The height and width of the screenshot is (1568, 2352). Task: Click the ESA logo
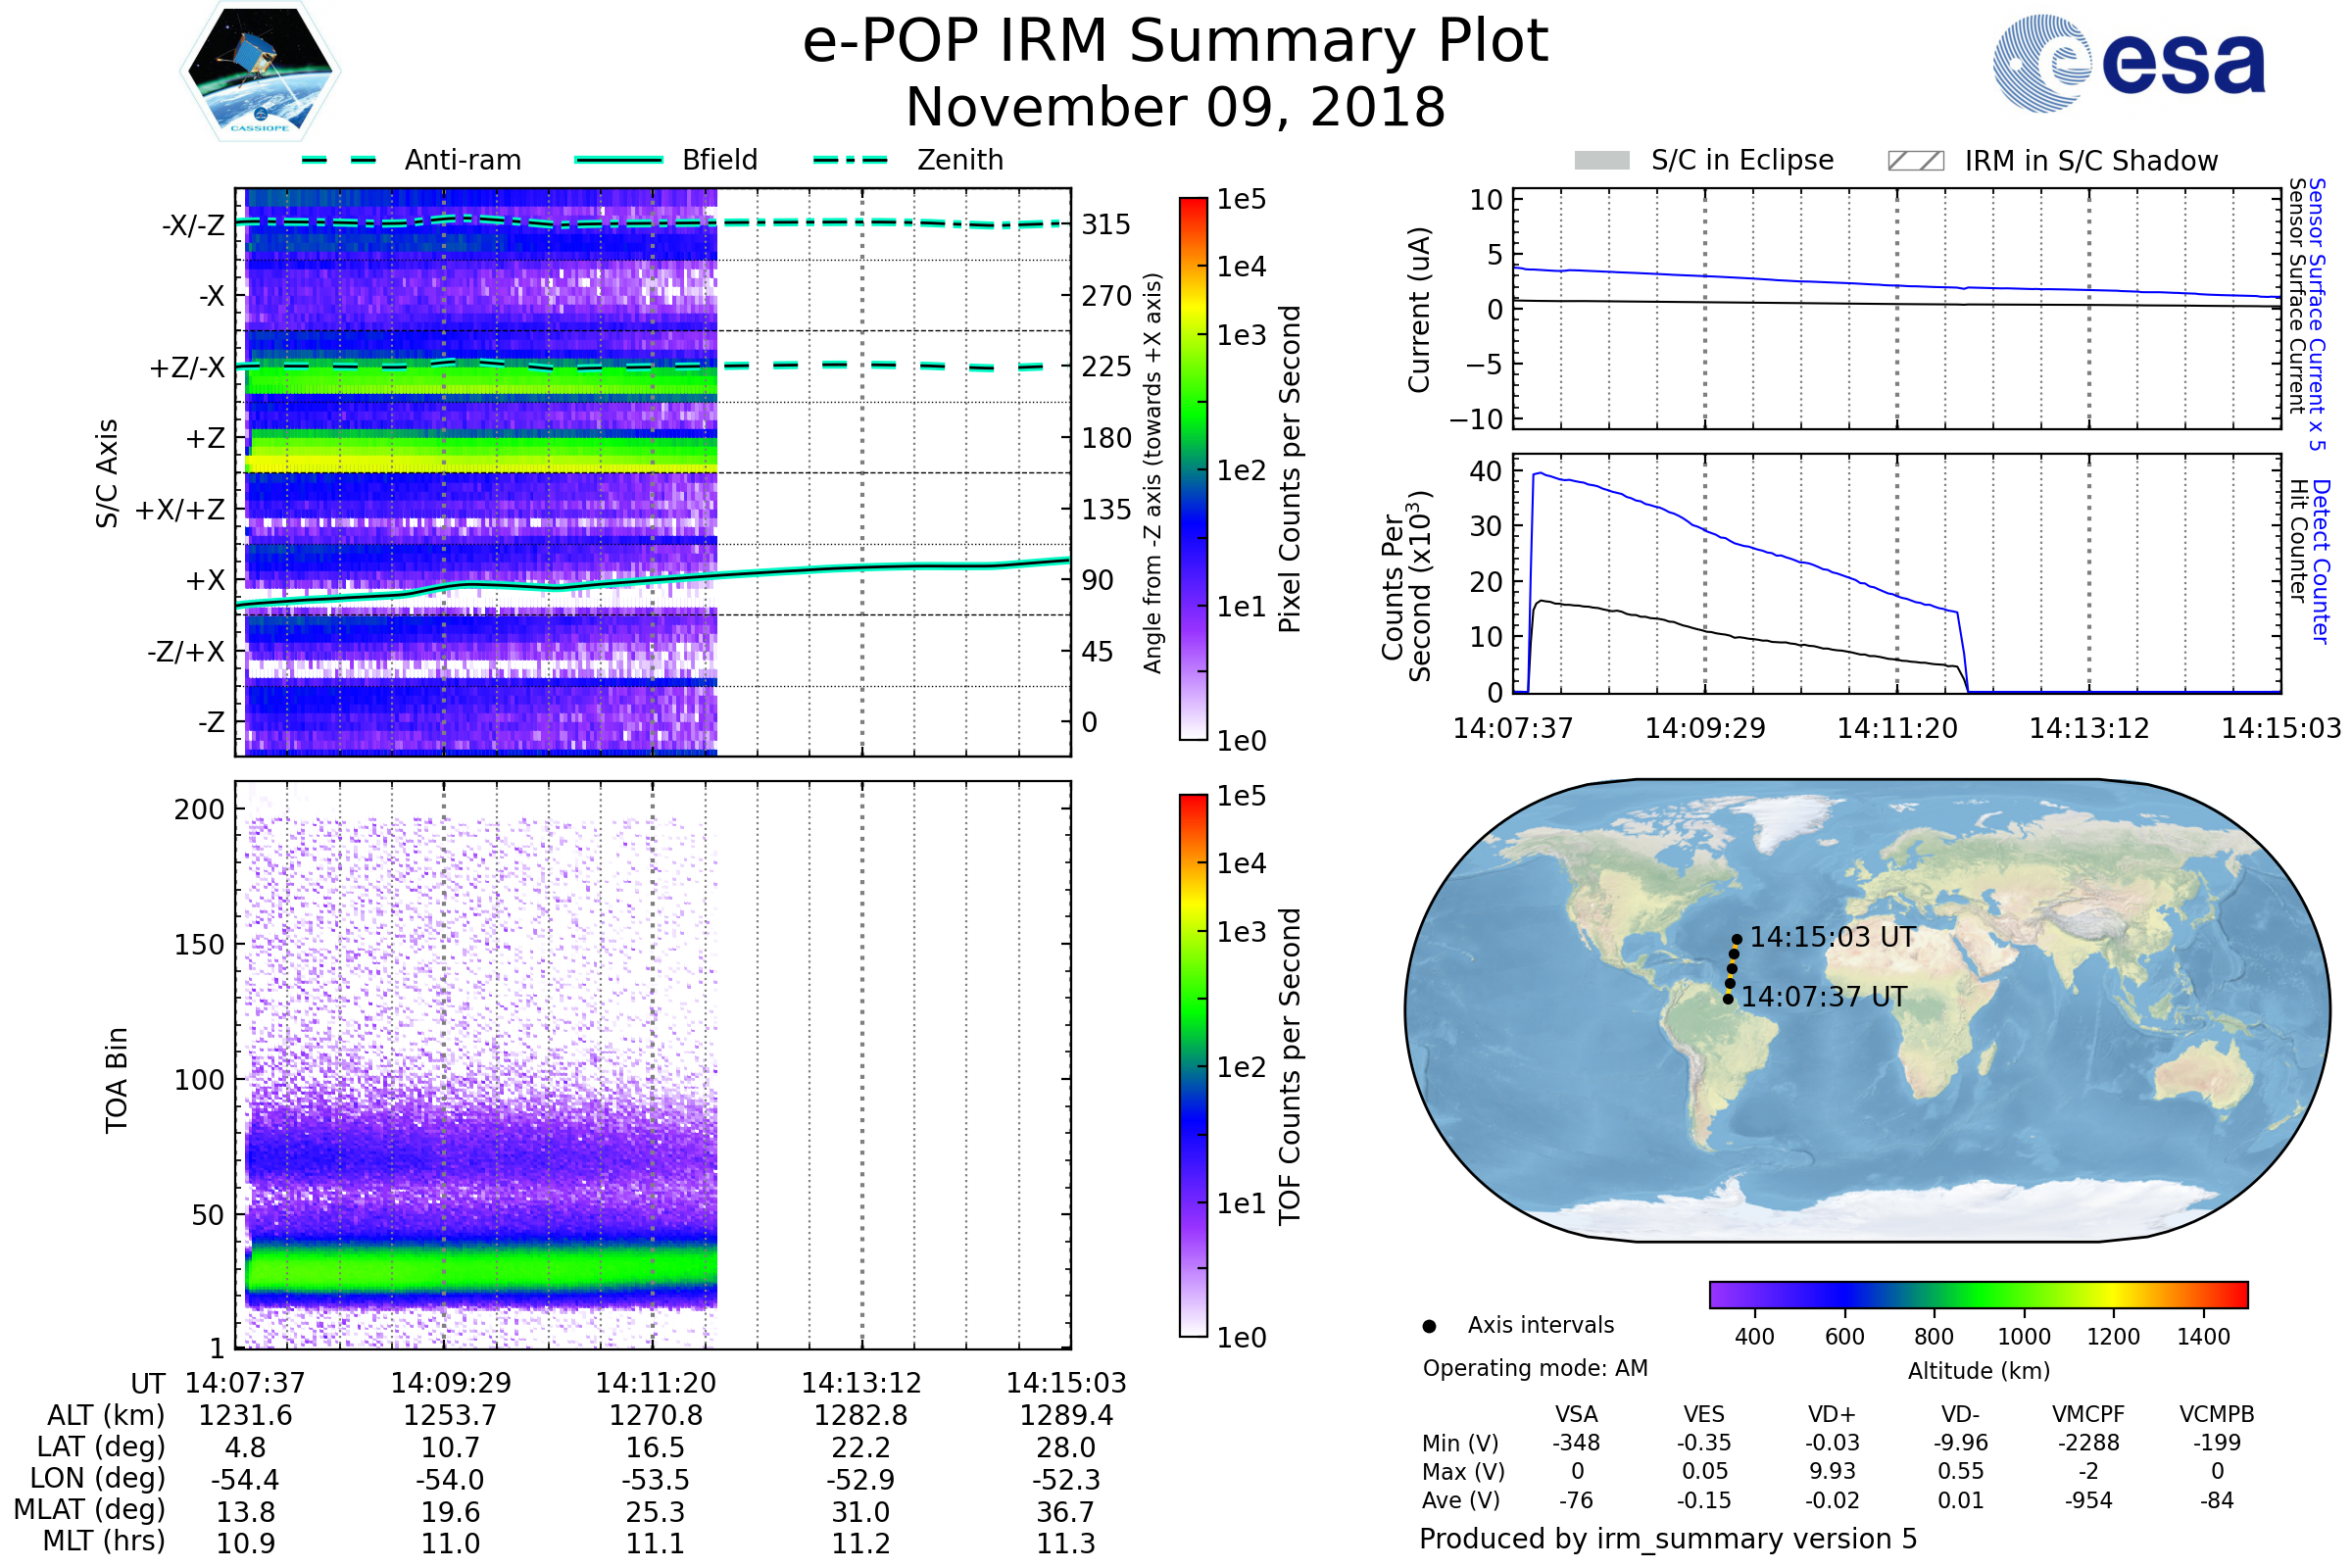tap(2129, 64)
